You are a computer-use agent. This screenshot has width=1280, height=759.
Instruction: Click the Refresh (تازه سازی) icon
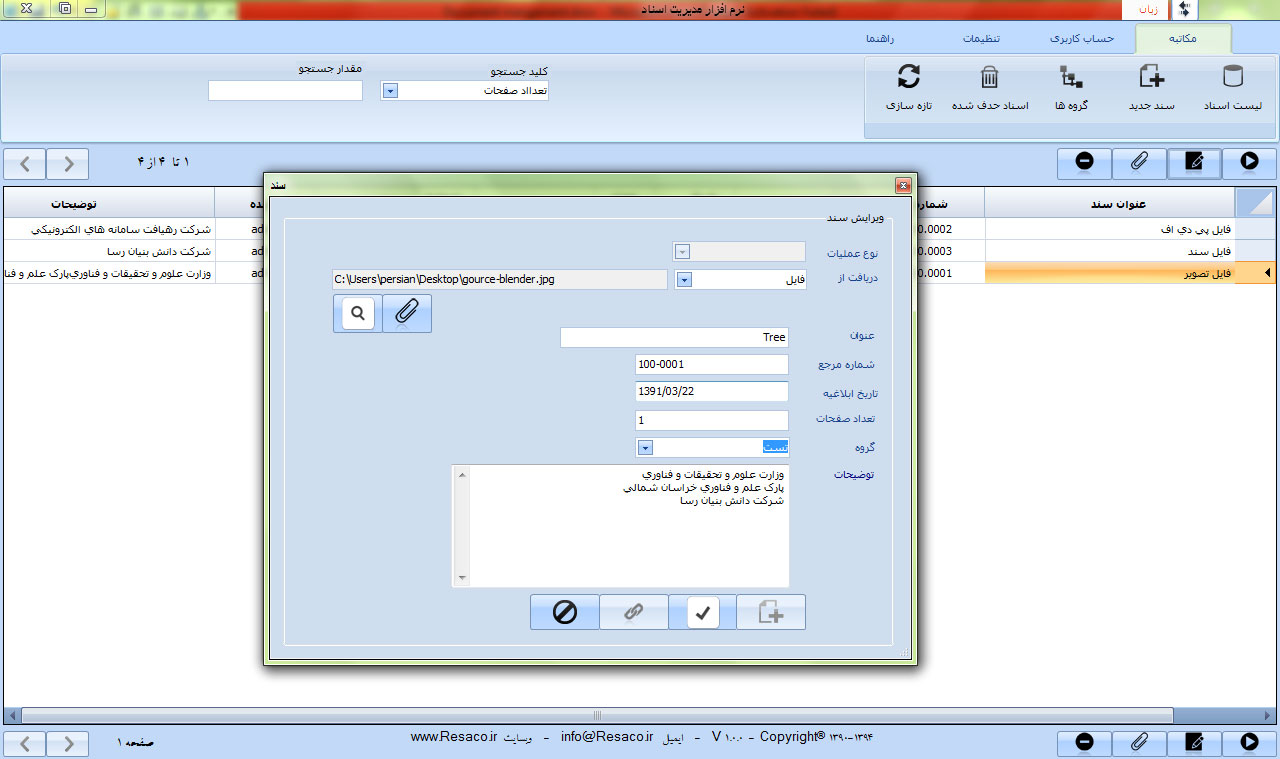point(908,79)
